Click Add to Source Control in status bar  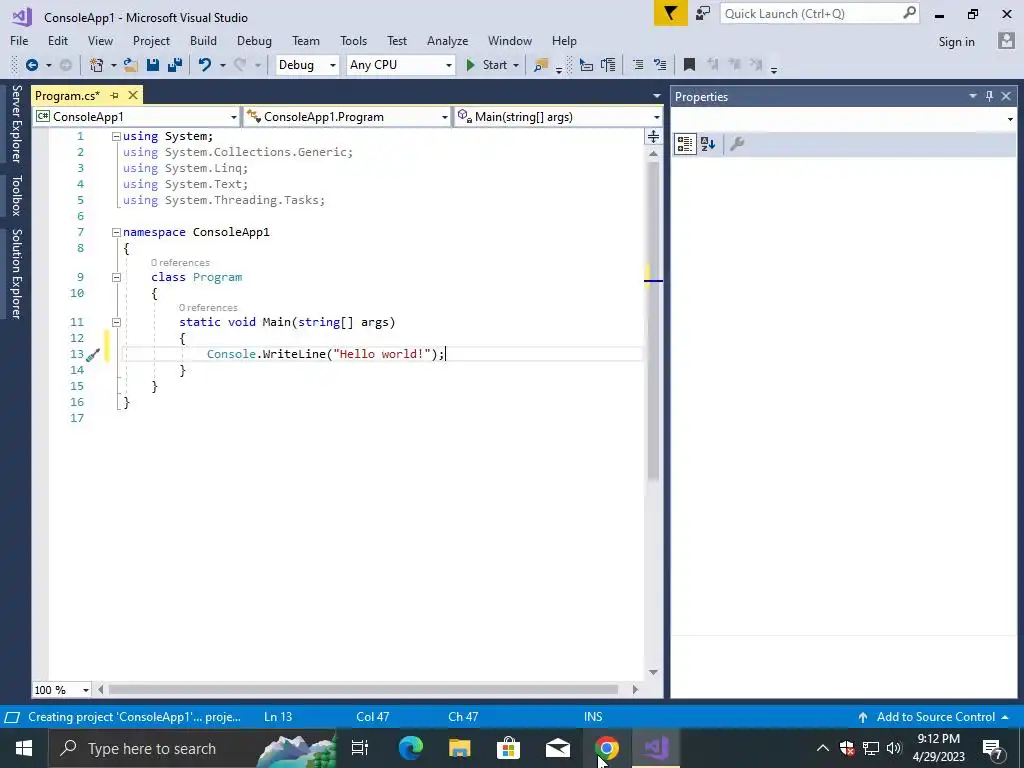coord(935,717)
